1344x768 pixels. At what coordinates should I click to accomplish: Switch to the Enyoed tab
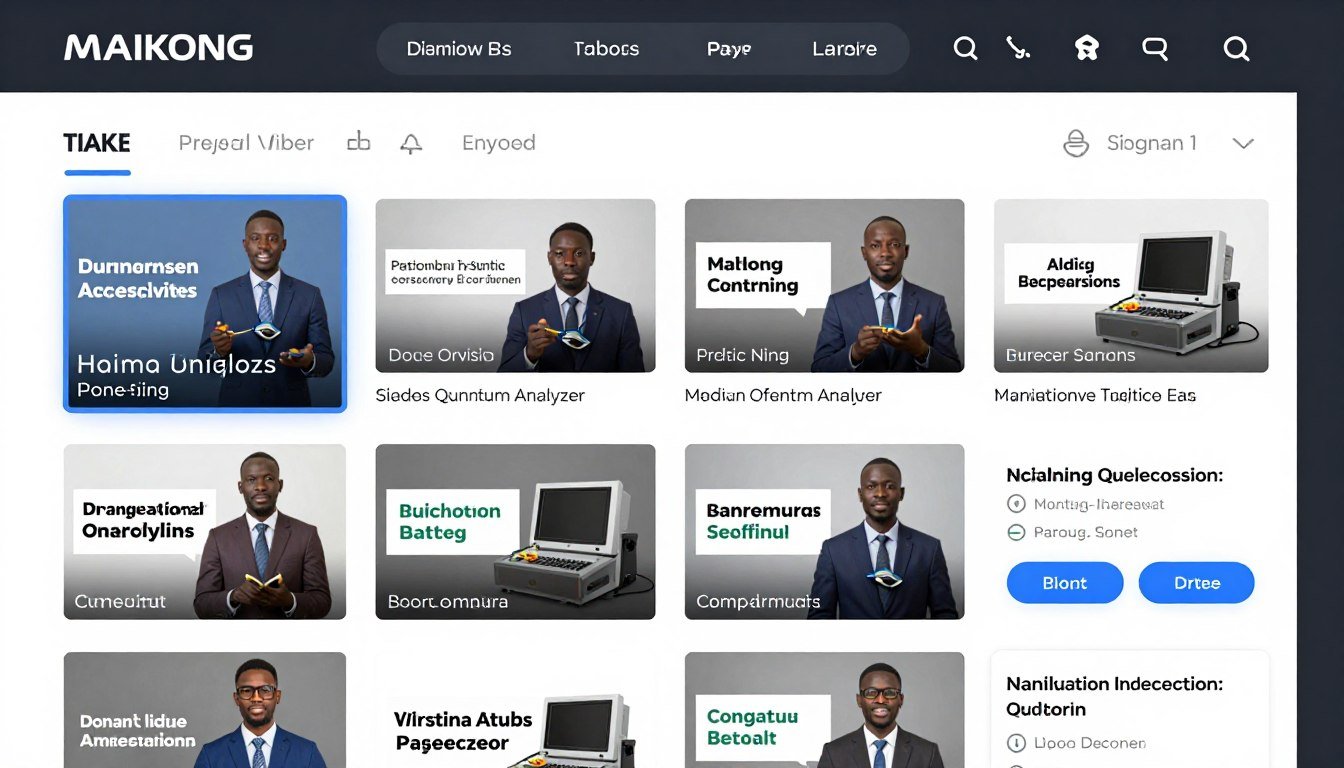coord(498,142)
